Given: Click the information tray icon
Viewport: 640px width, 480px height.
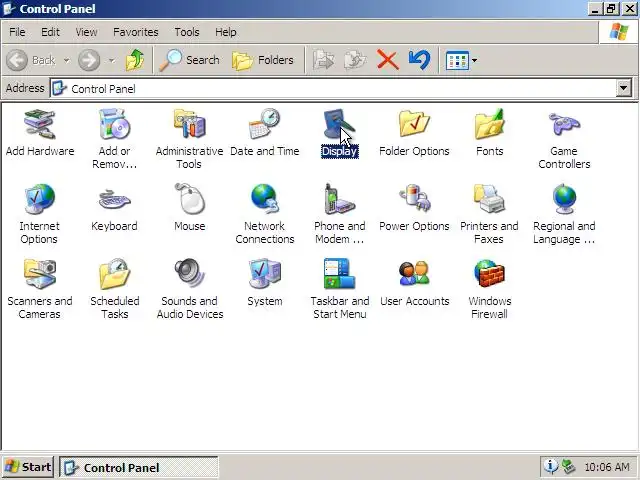Looking at the screenshot, I should click(550, 466).
